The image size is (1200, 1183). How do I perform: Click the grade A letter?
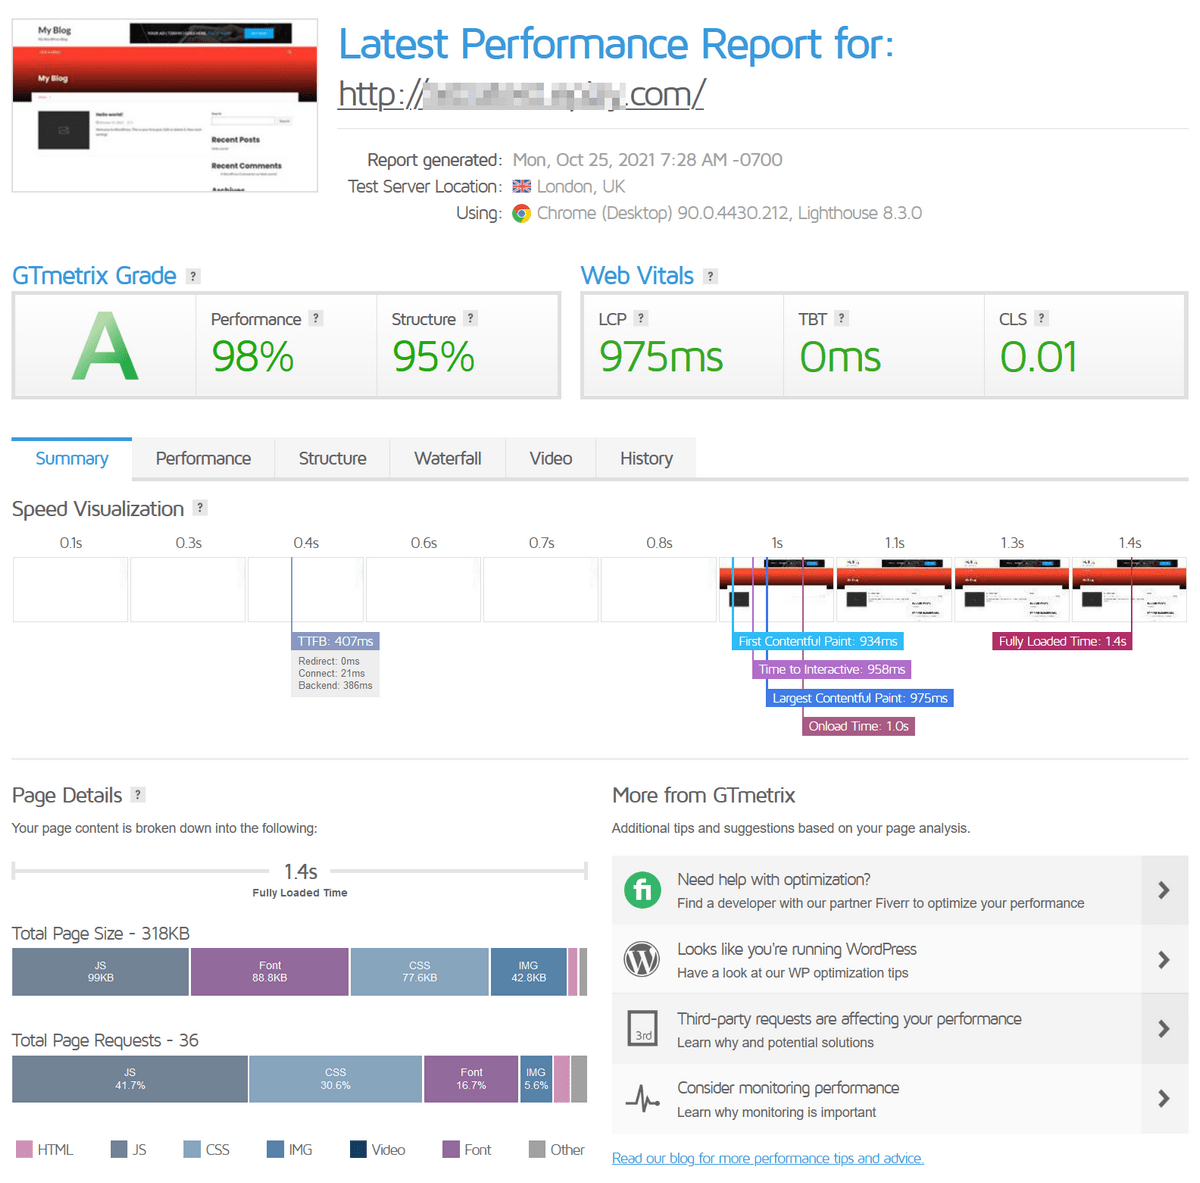[105, 346]
